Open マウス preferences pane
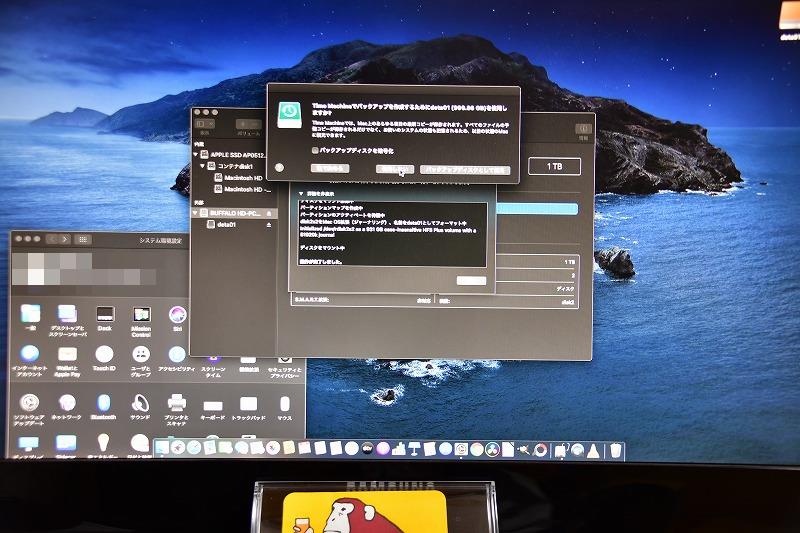The height and width of the screenshot is (533, 800). (285, 408)
